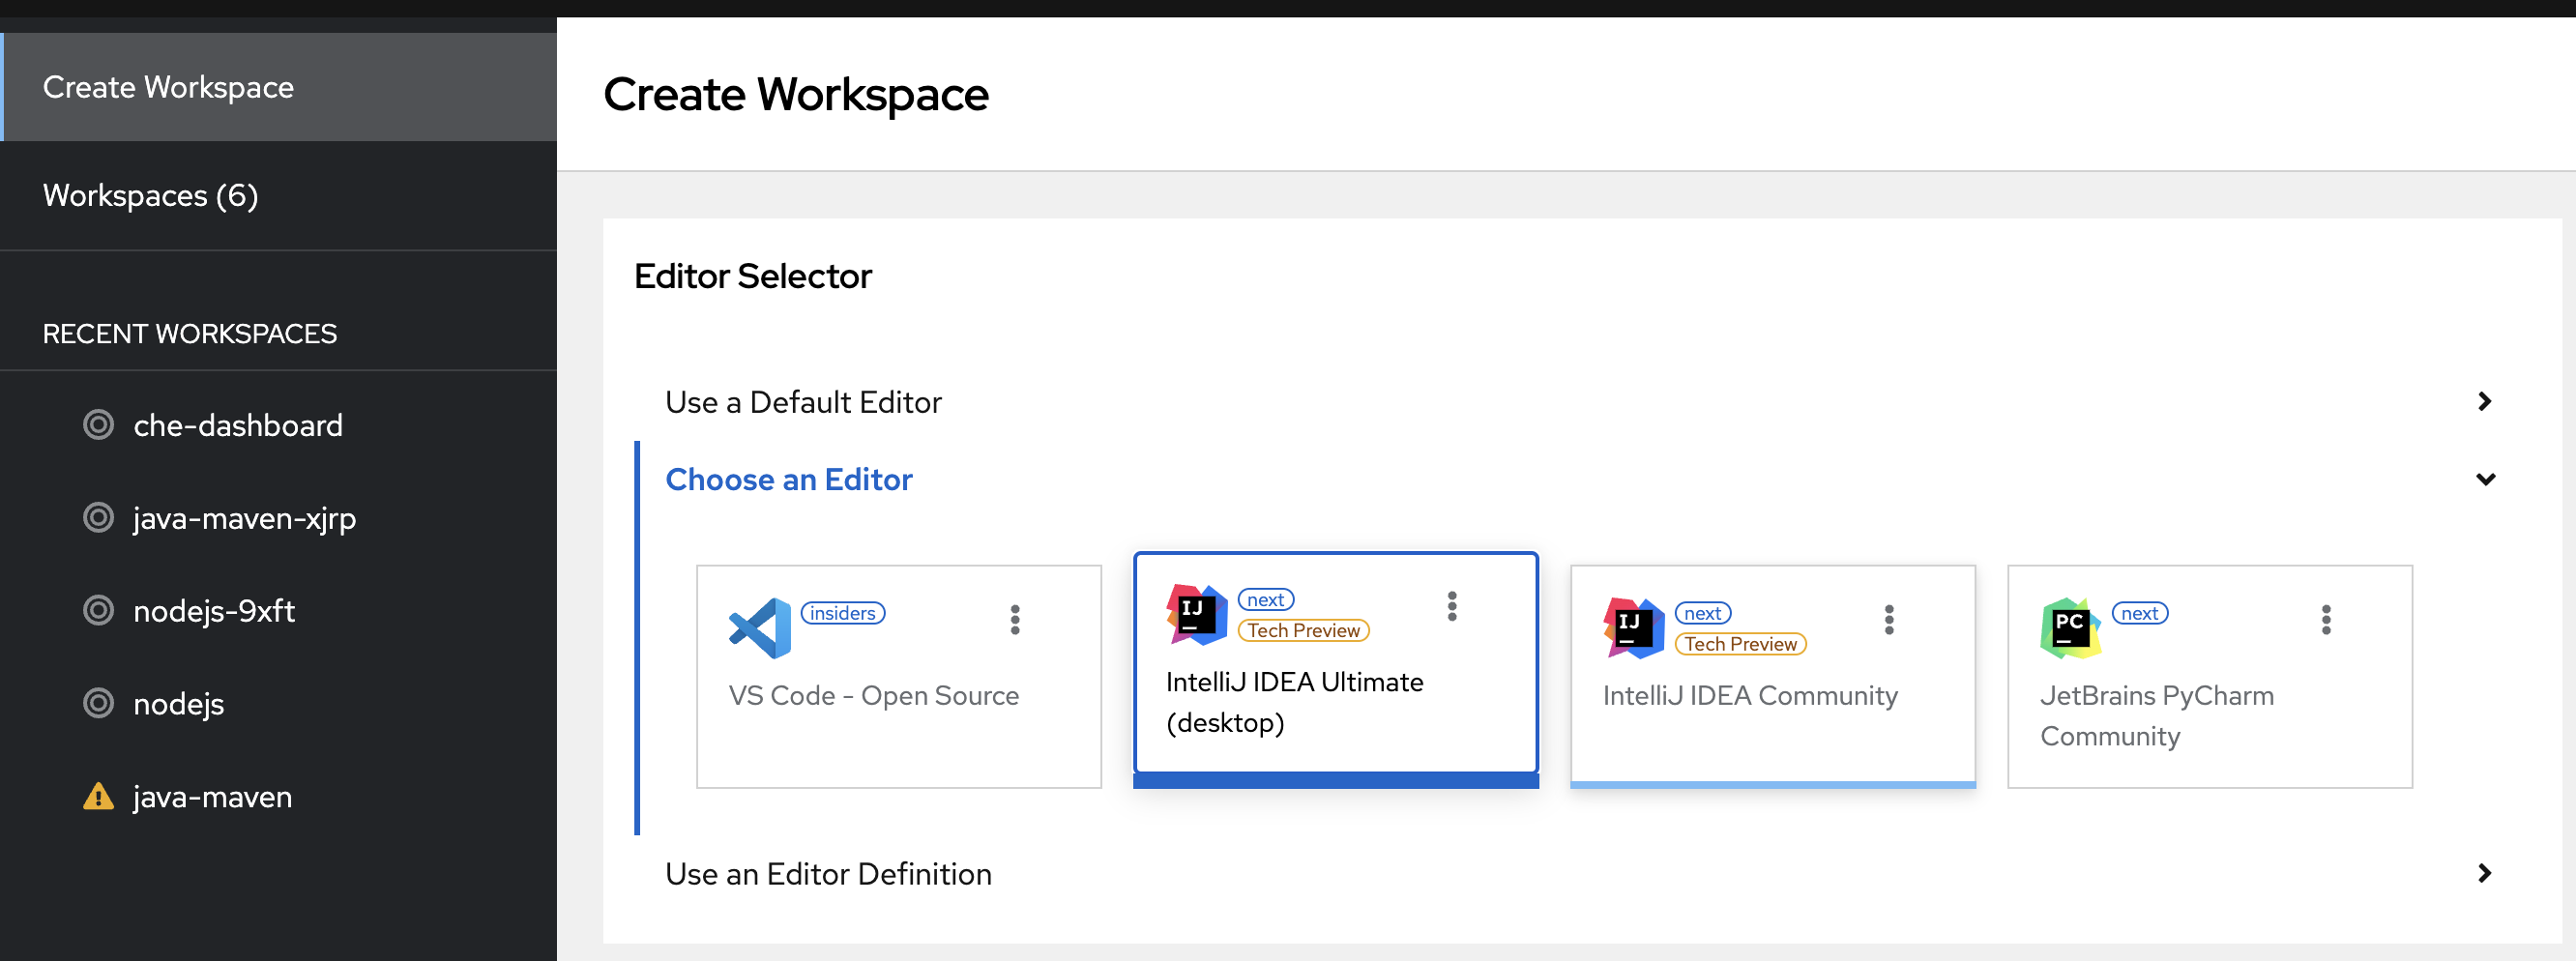Viewport: 2576px width, 961px height.
Task: Click the Choose an Editor link
Action: pos(789,479)
